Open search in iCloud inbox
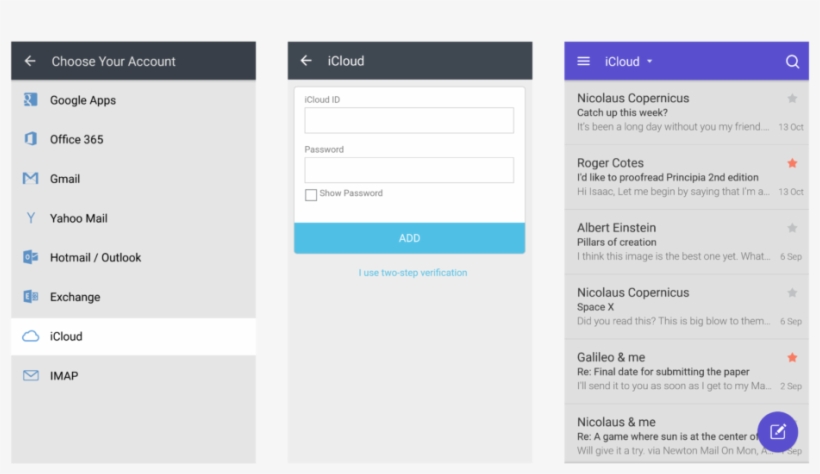Screen dimensions: 820x474 point(792,61)
